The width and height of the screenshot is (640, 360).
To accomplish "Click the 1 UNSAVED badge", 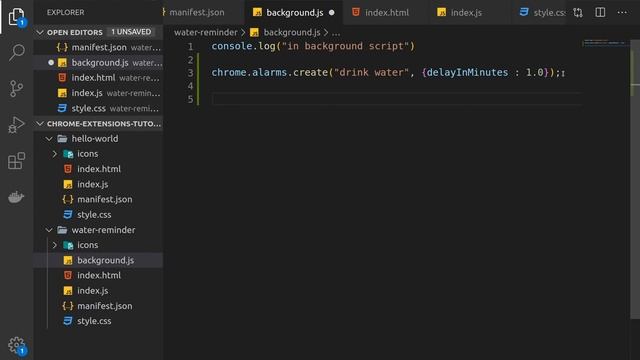I will [131, 32].
